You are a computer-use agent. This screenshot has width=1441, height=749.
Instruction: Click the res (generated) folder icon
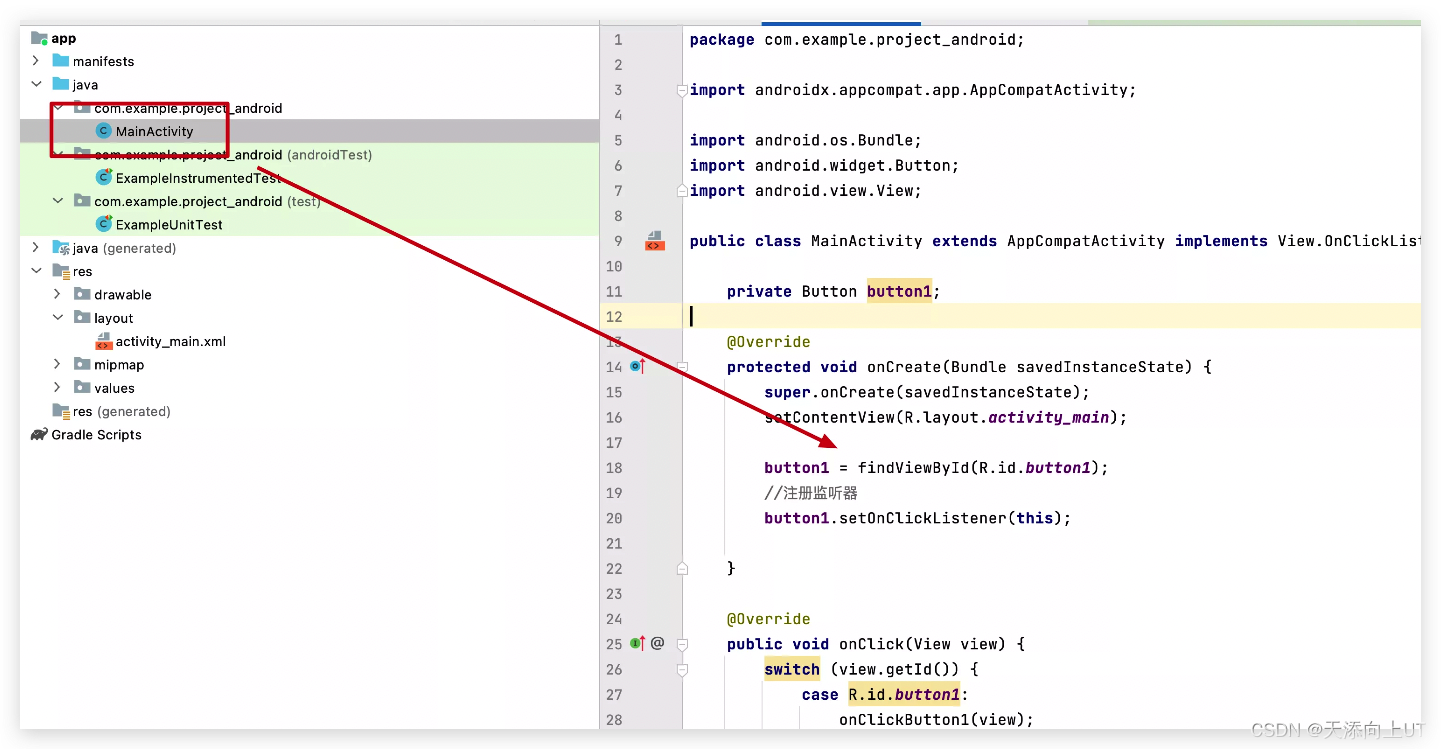pyautogui.click(x=61, y=411)
